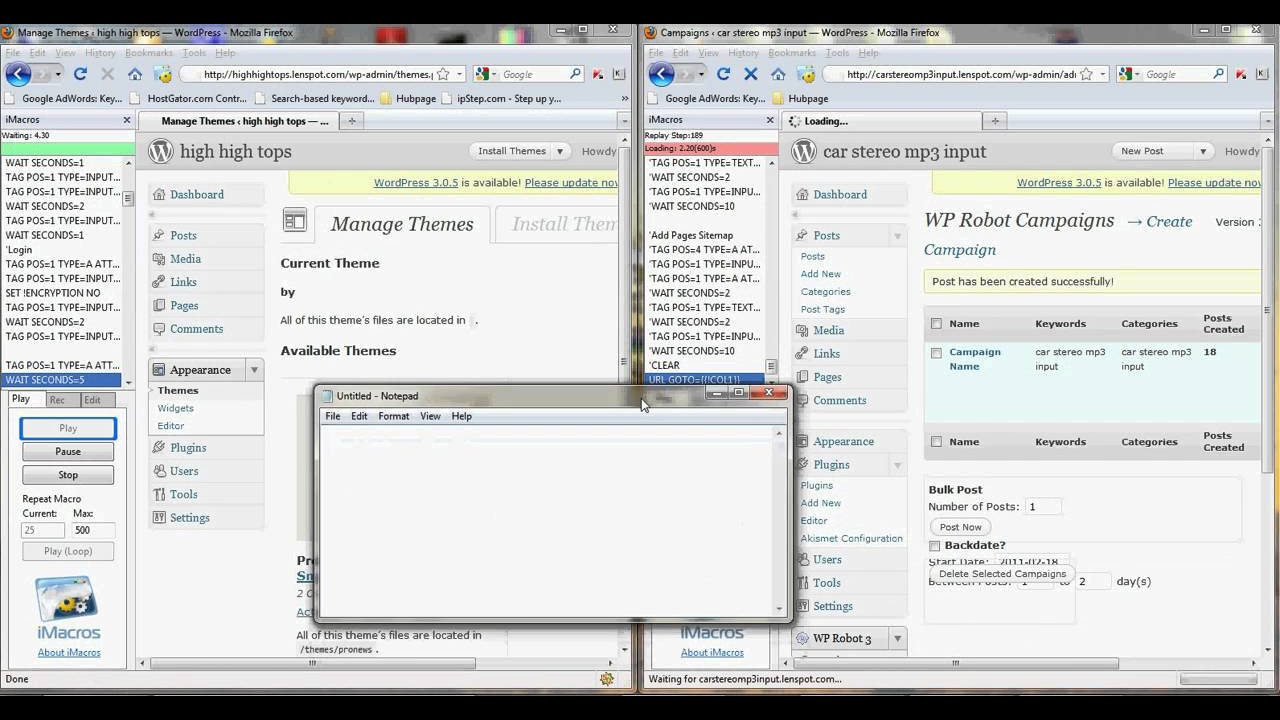The height and width of the screenshot is (720, 1280).
Task: Collapse Appearance menu in high high tops
Action: (254, 370)
